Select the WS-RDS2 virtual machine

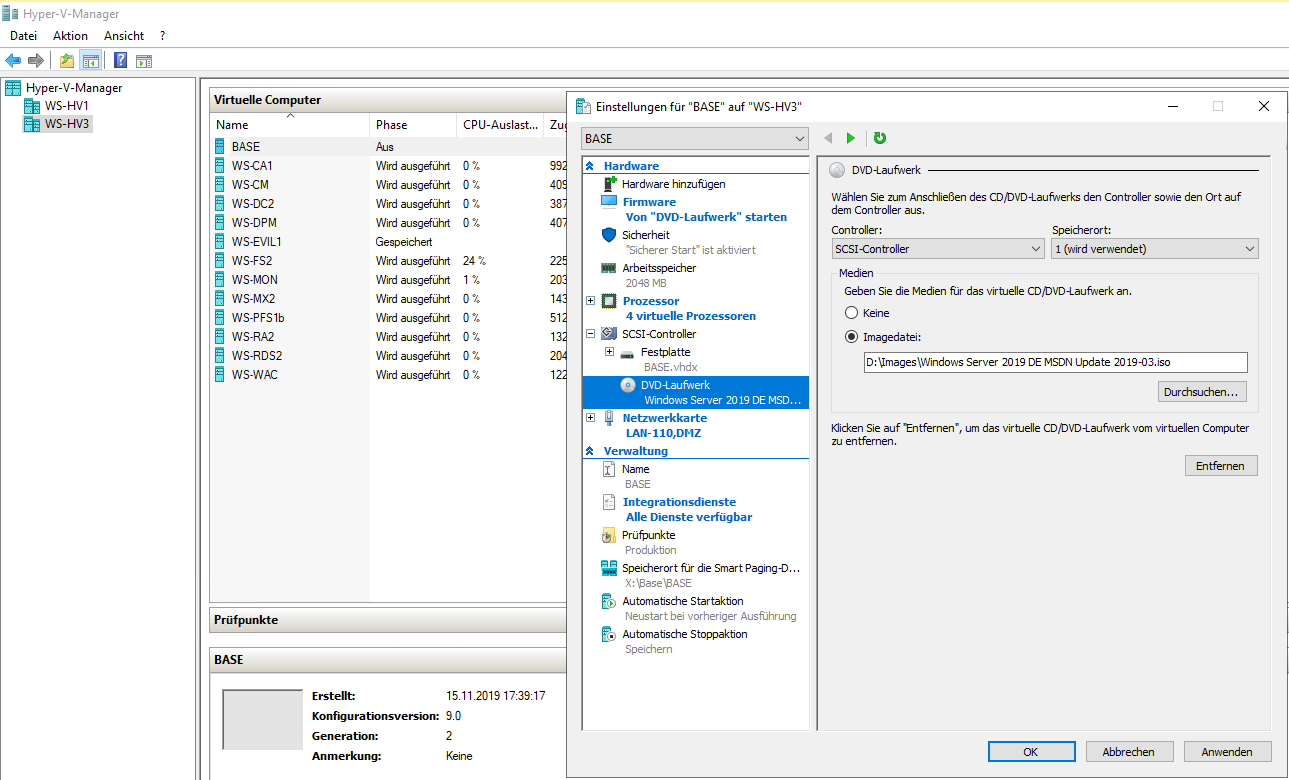click(388, 355)
